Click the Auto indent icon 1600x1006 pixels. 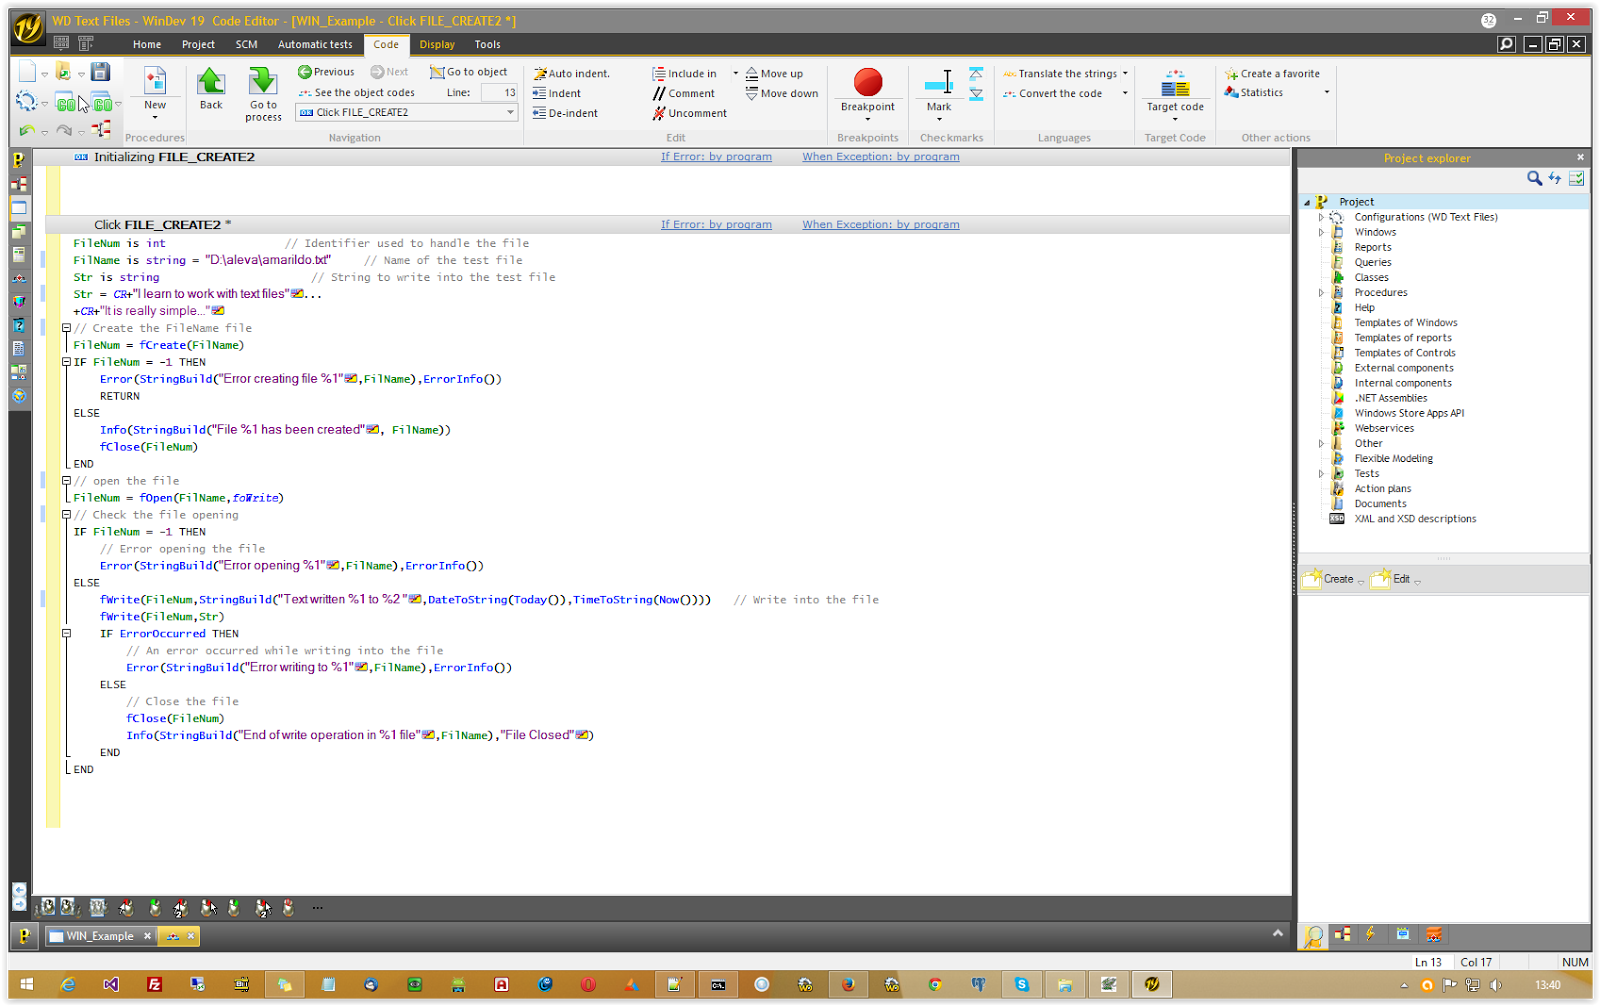point(540,73)
